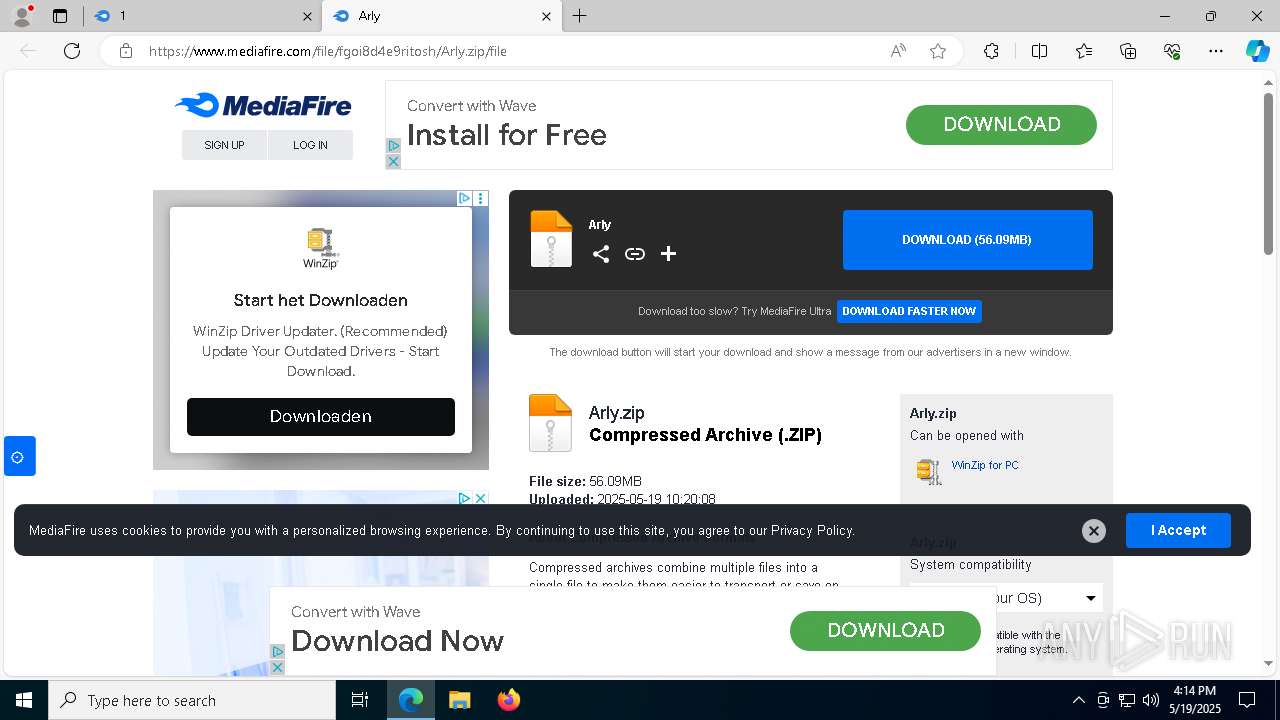Click the Privacy Policy text in banner

[812, 530]
